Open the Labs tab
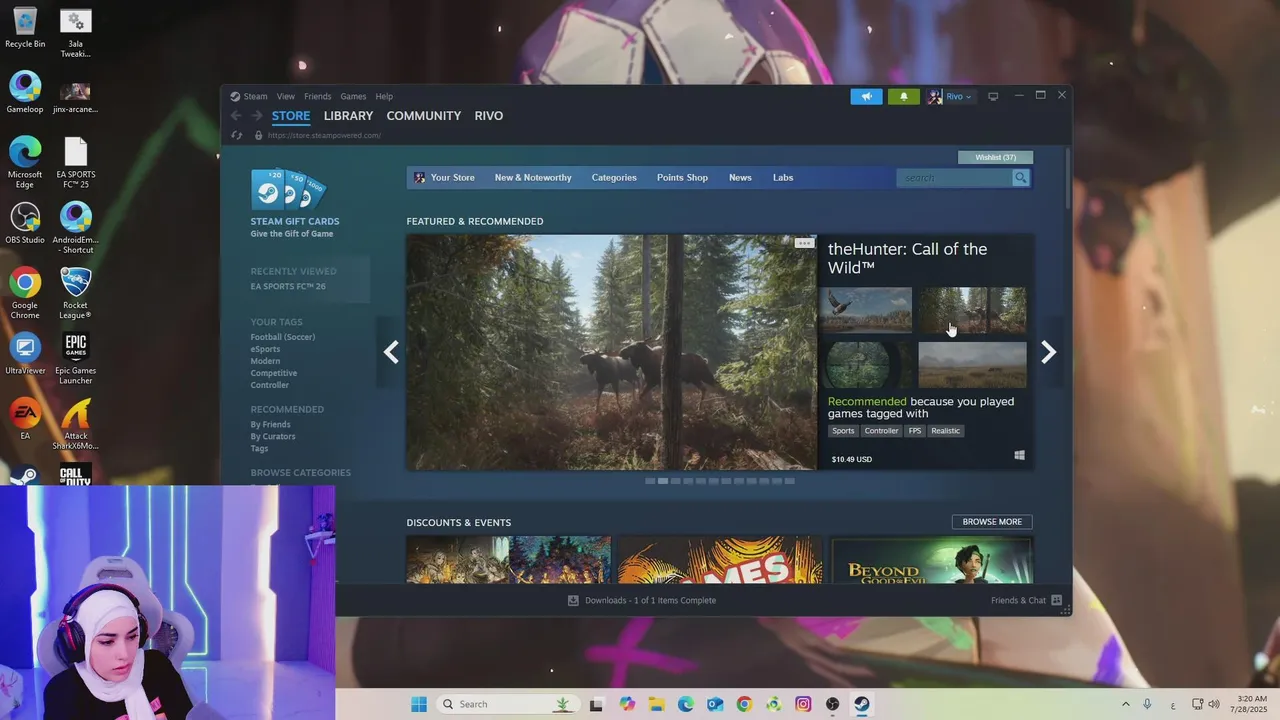The height and width of the screenshot is (720, 1280). click(783, 178)
